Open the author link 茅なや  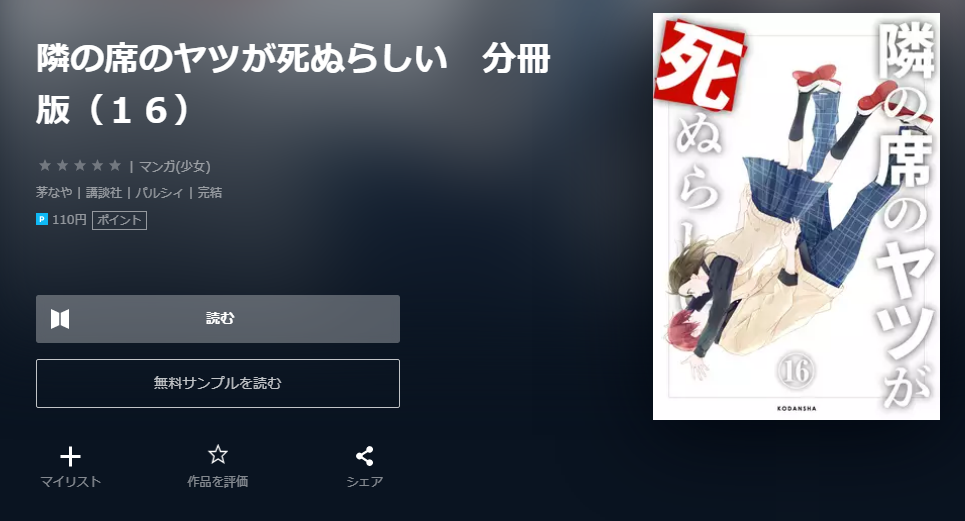54,193
